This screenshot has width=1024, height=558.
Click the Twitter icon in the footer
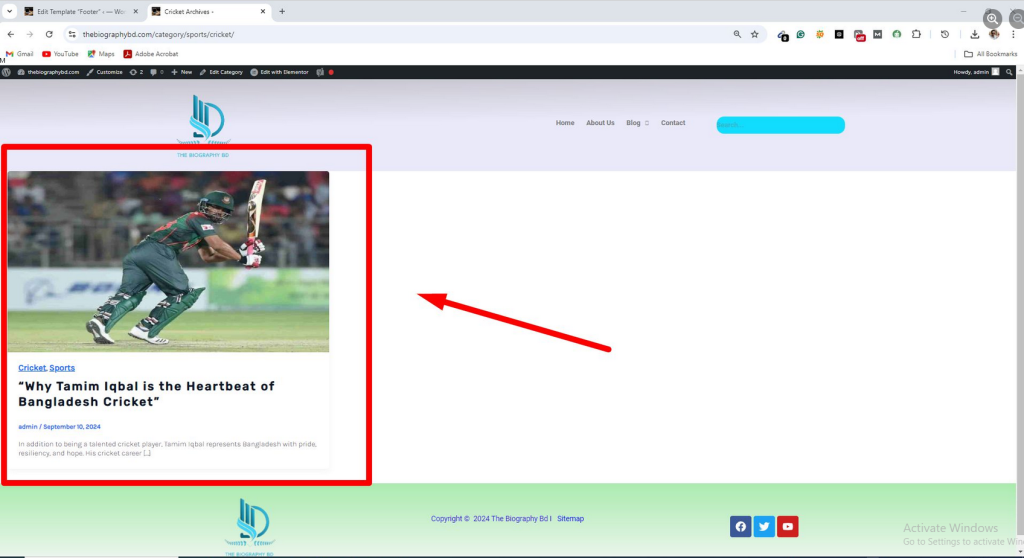pyautogui.click(x=764, y=527)
